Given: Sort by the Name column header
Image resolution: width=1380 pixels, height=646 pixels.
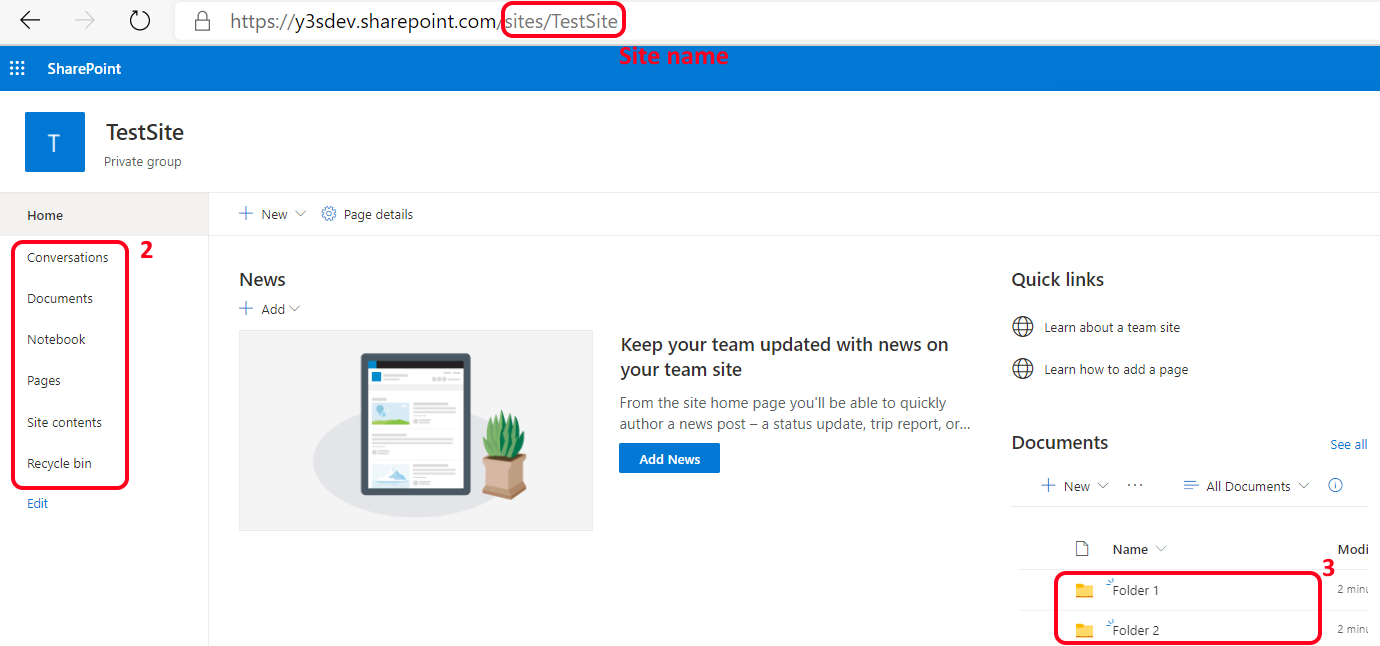Looking at the screenshot, I should tap(1131, 549).
